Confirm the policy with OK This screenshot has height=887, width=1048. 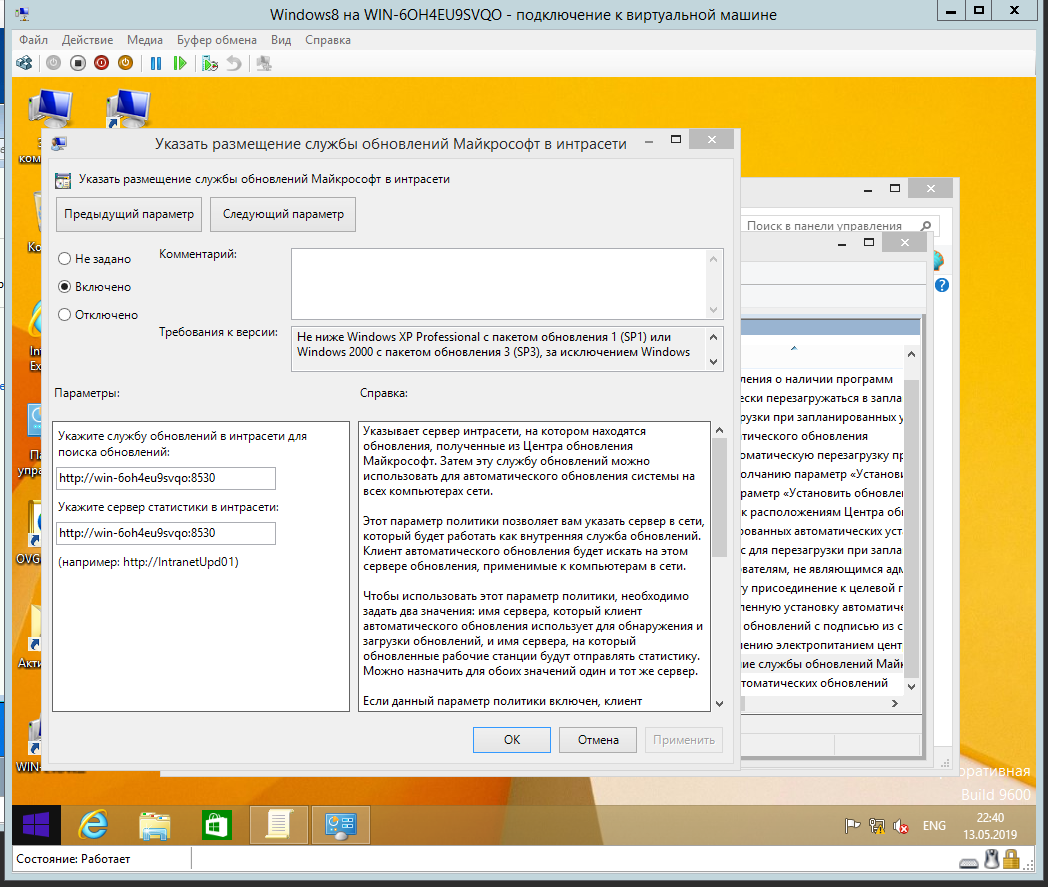(x=512, y=740)
